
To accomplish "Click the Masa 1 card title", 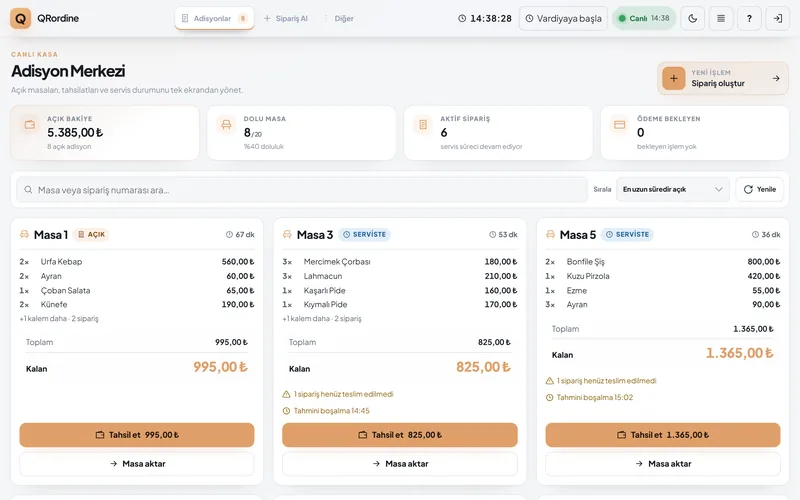I will click(x=51, y=235).
